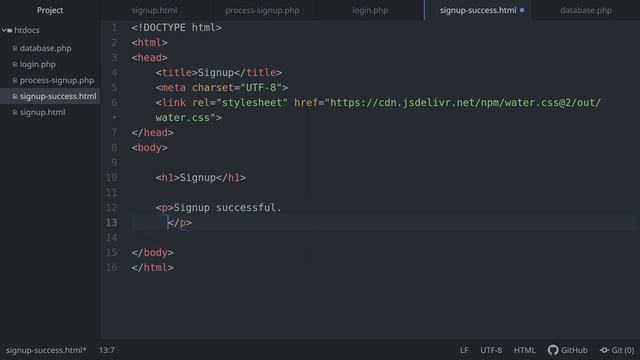Click the signup-success.html* status bar file name
The height and width of the screenshot is (360, 640).
pyautogui.click(x=46, y=350)
